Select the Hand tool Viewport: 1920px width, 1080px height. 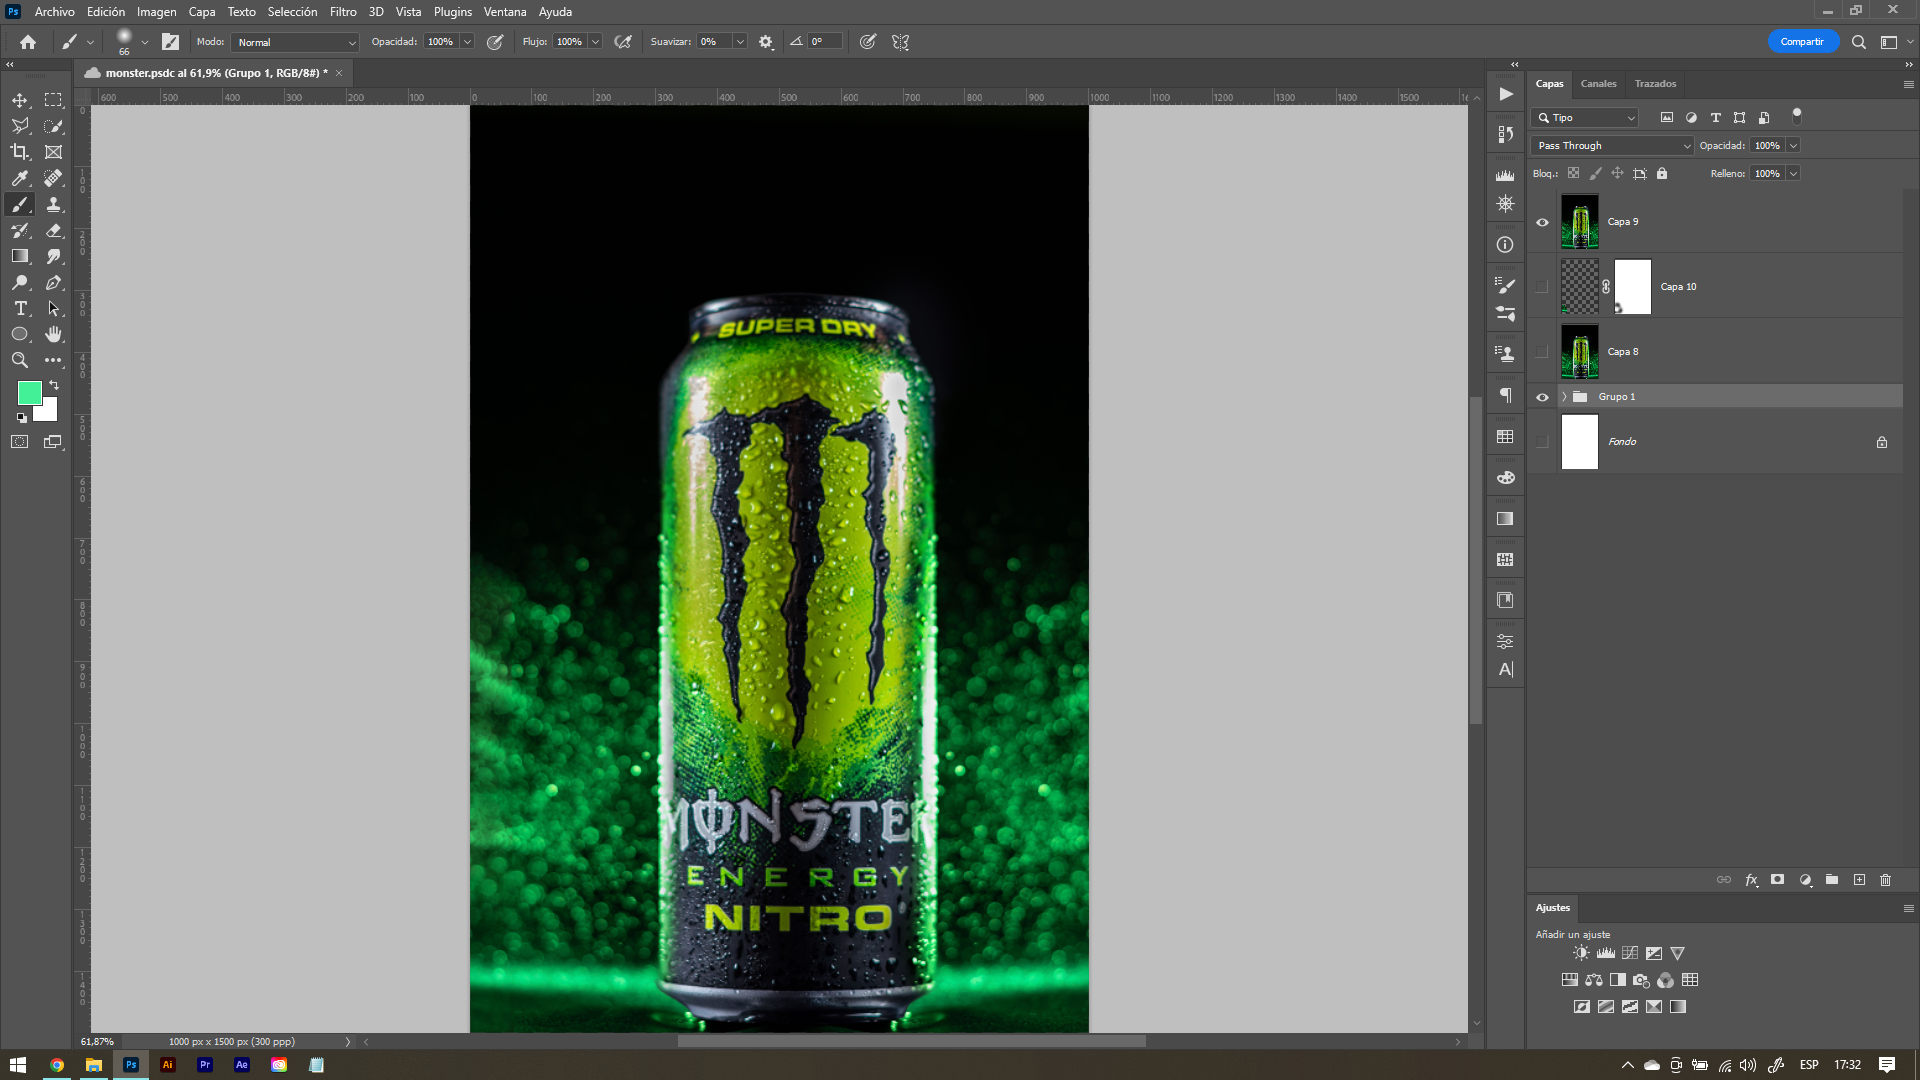click(x=54, y=334)
